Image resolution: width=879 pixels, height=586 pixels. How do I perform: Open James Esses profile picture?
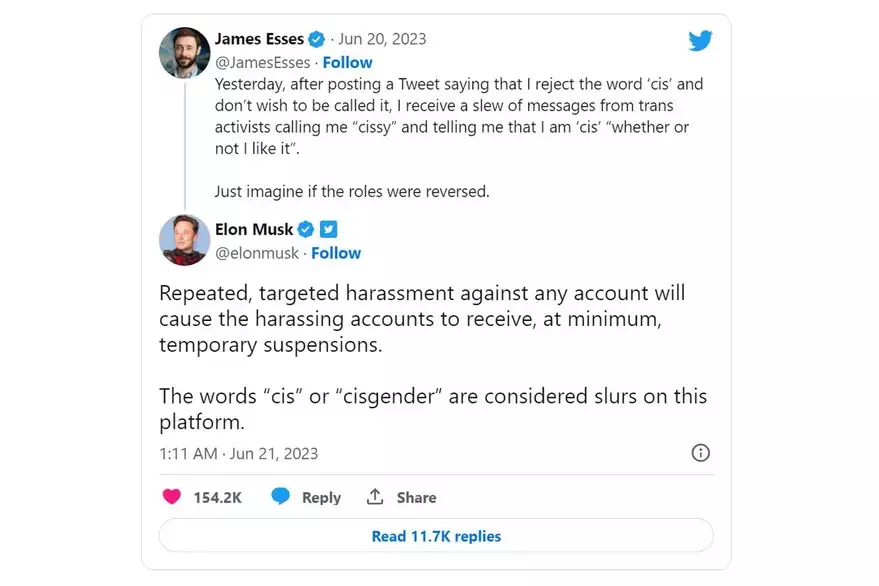[184, 52]
